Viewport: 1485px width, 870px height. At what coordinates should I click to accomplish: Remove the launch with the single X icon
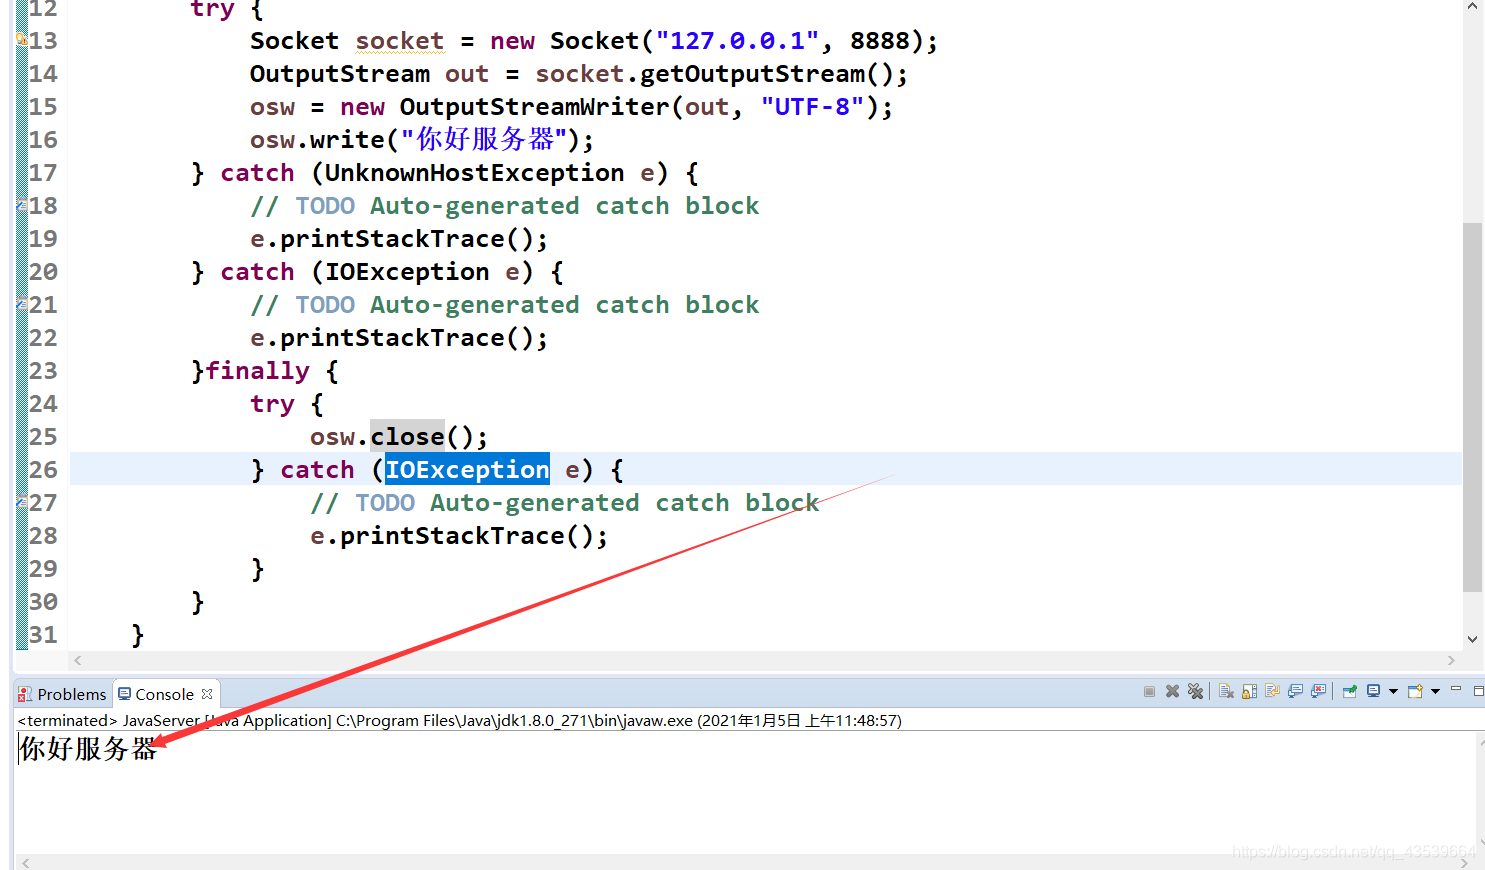[x=1172, y=692]
